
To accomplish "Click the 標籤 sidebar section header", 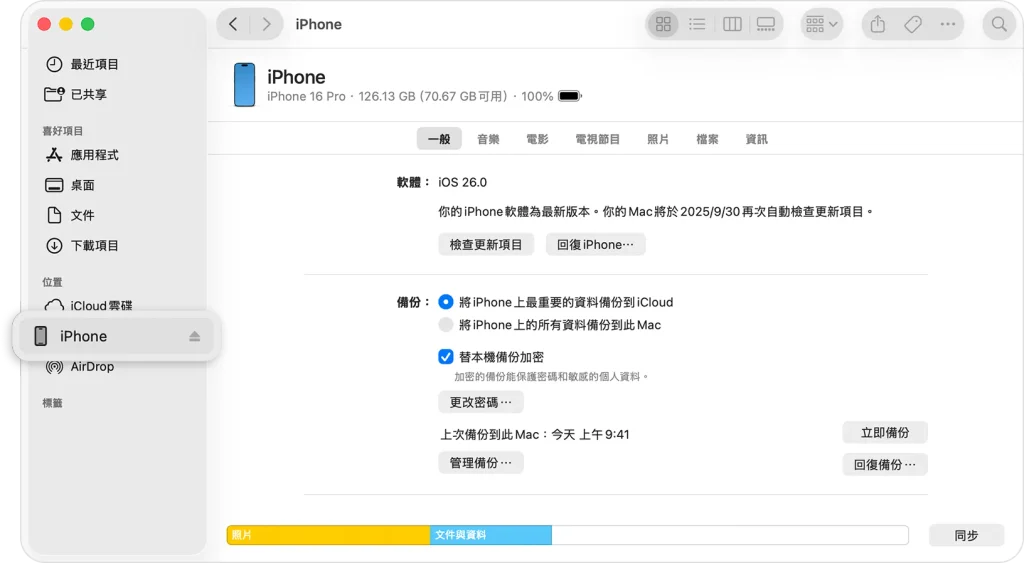I will pyautogui.click(x=52, y=403).
